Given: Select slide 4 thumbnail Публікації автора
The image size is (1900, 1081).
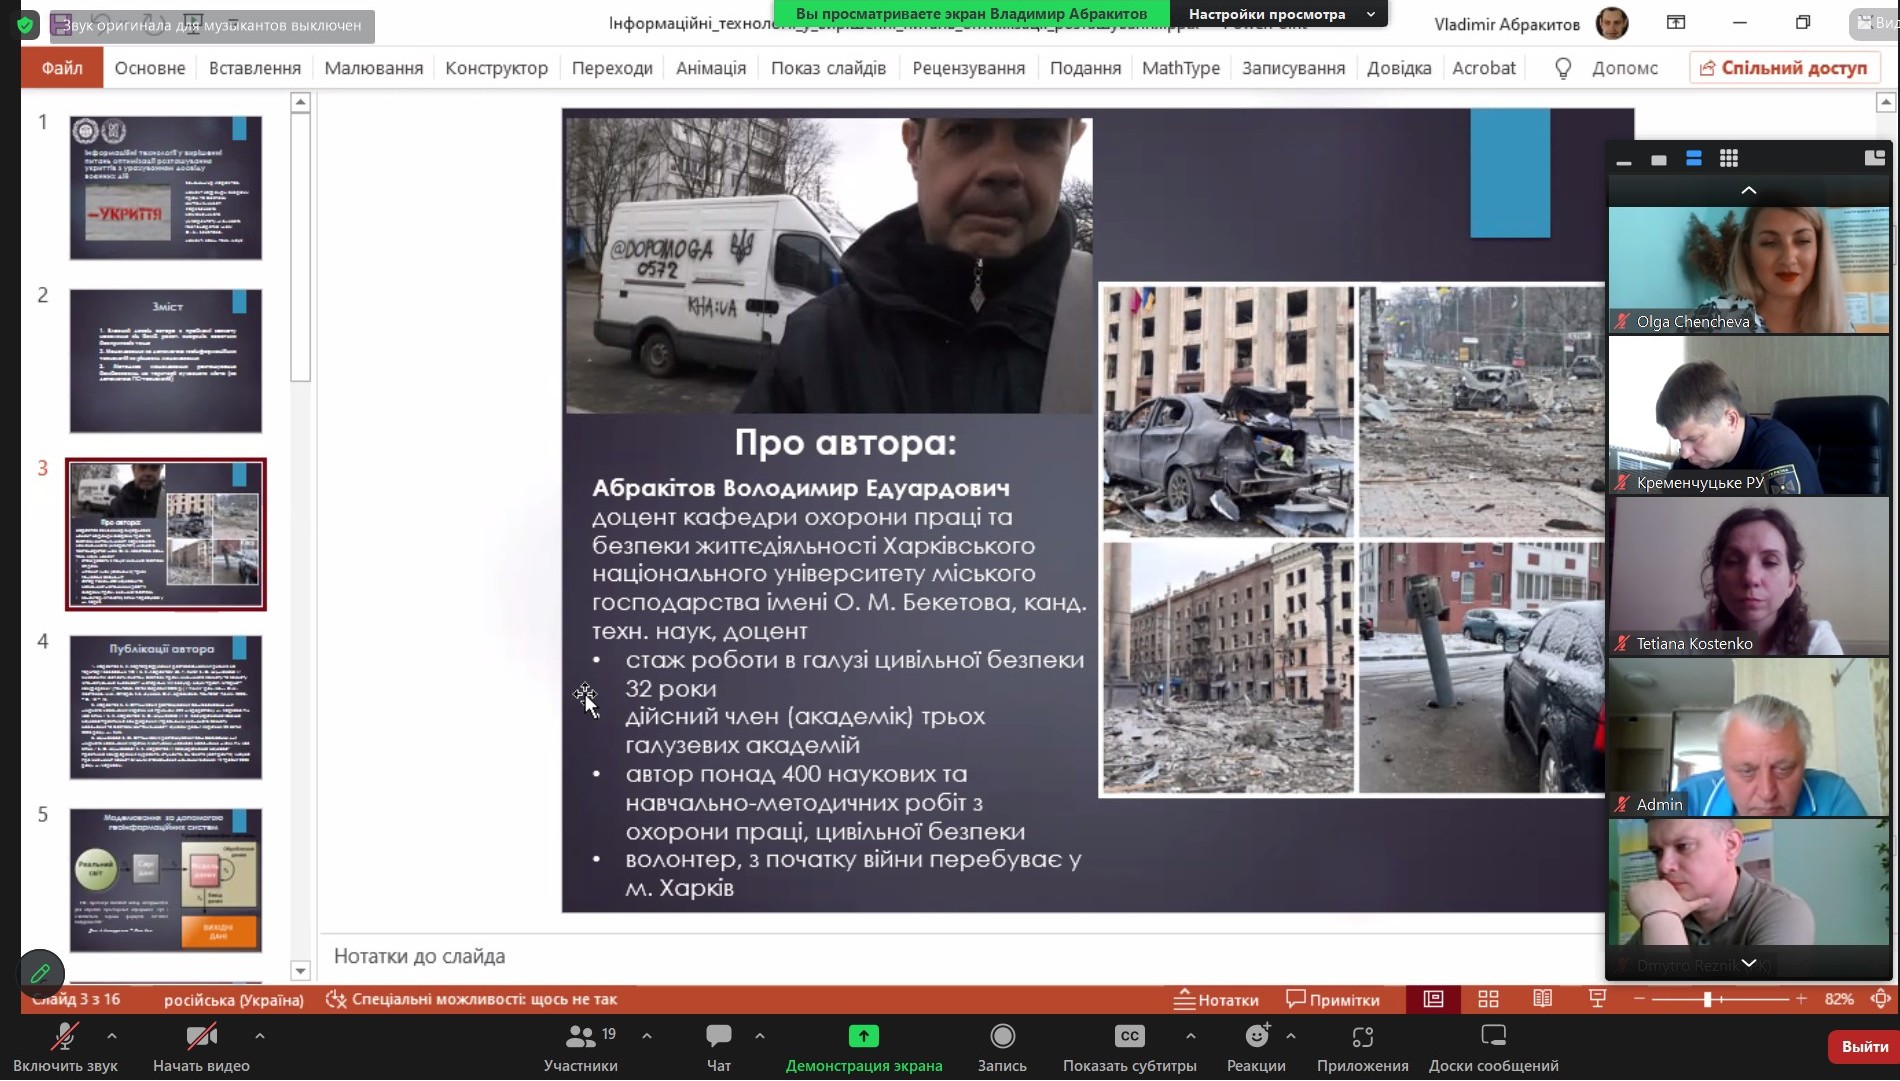Looking at the screenshot, I should click(166, 707).
